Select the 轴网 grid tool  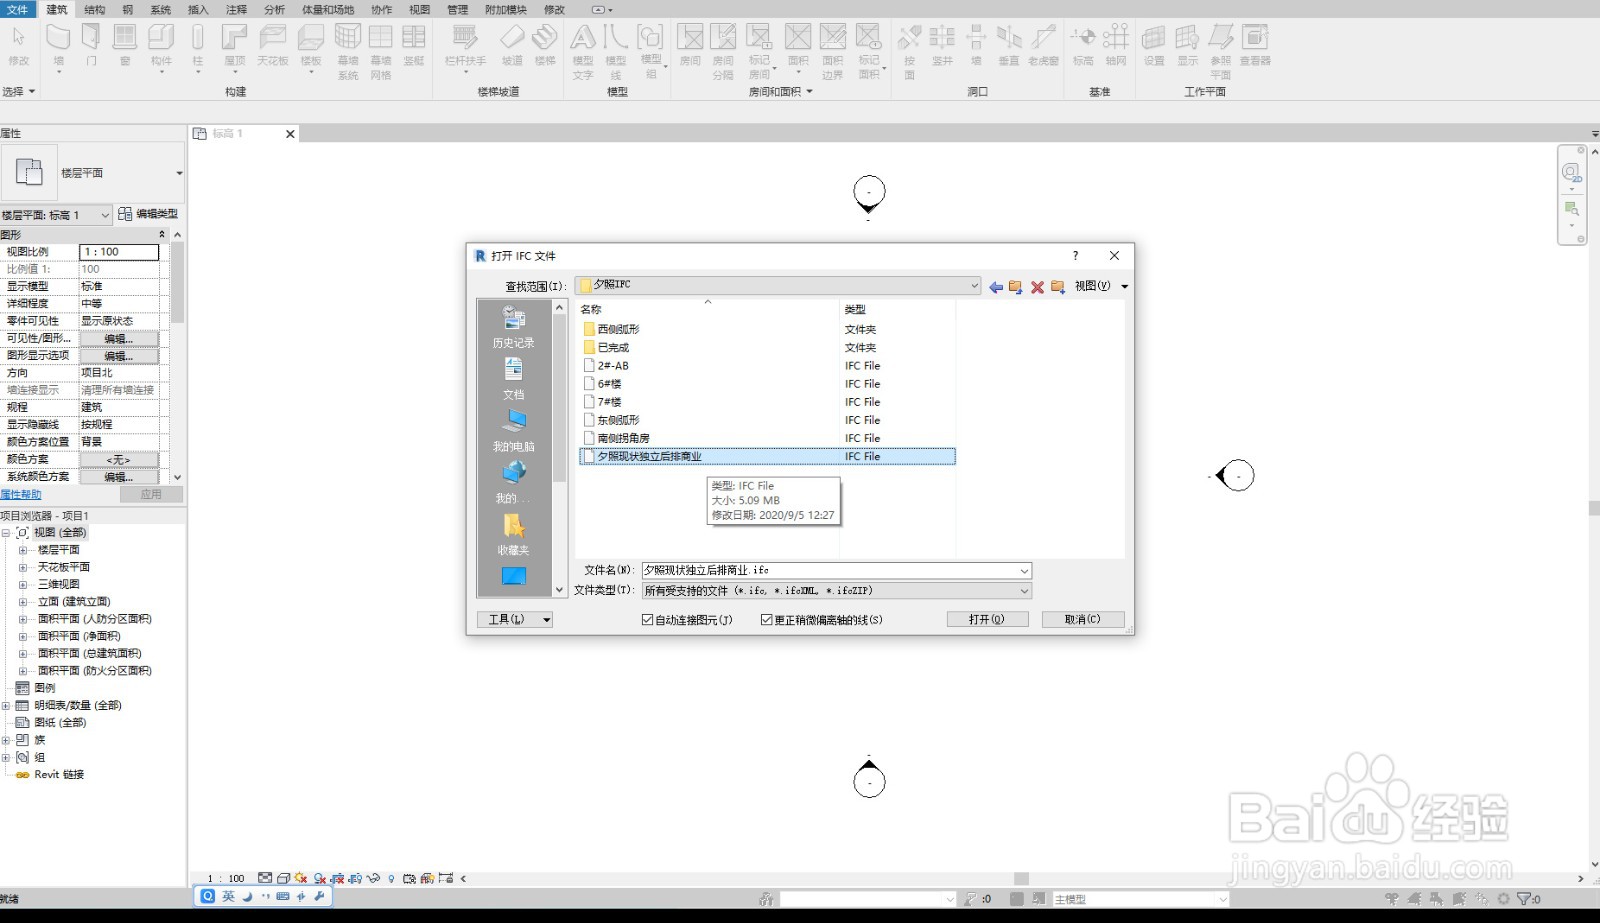1116,46
